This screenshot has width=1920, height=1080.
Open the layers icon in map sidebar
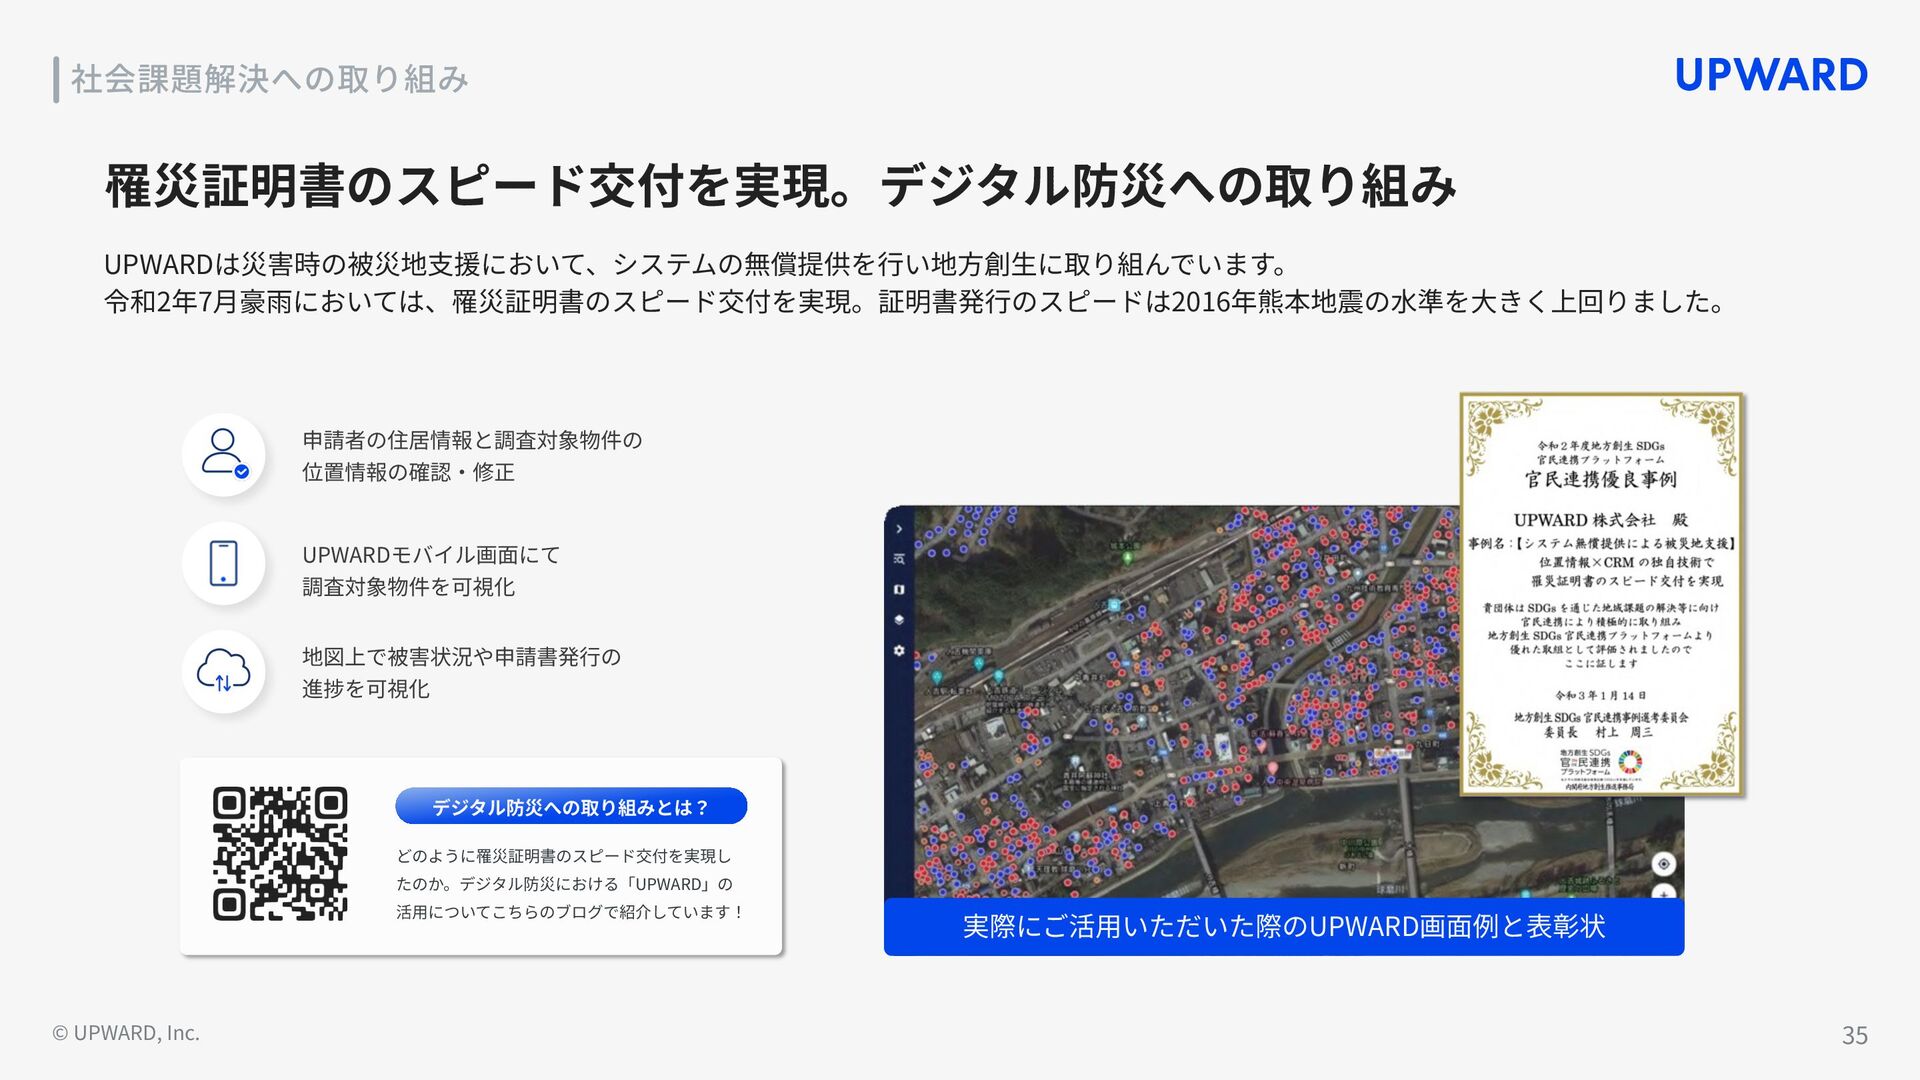(x=899, y=620)
